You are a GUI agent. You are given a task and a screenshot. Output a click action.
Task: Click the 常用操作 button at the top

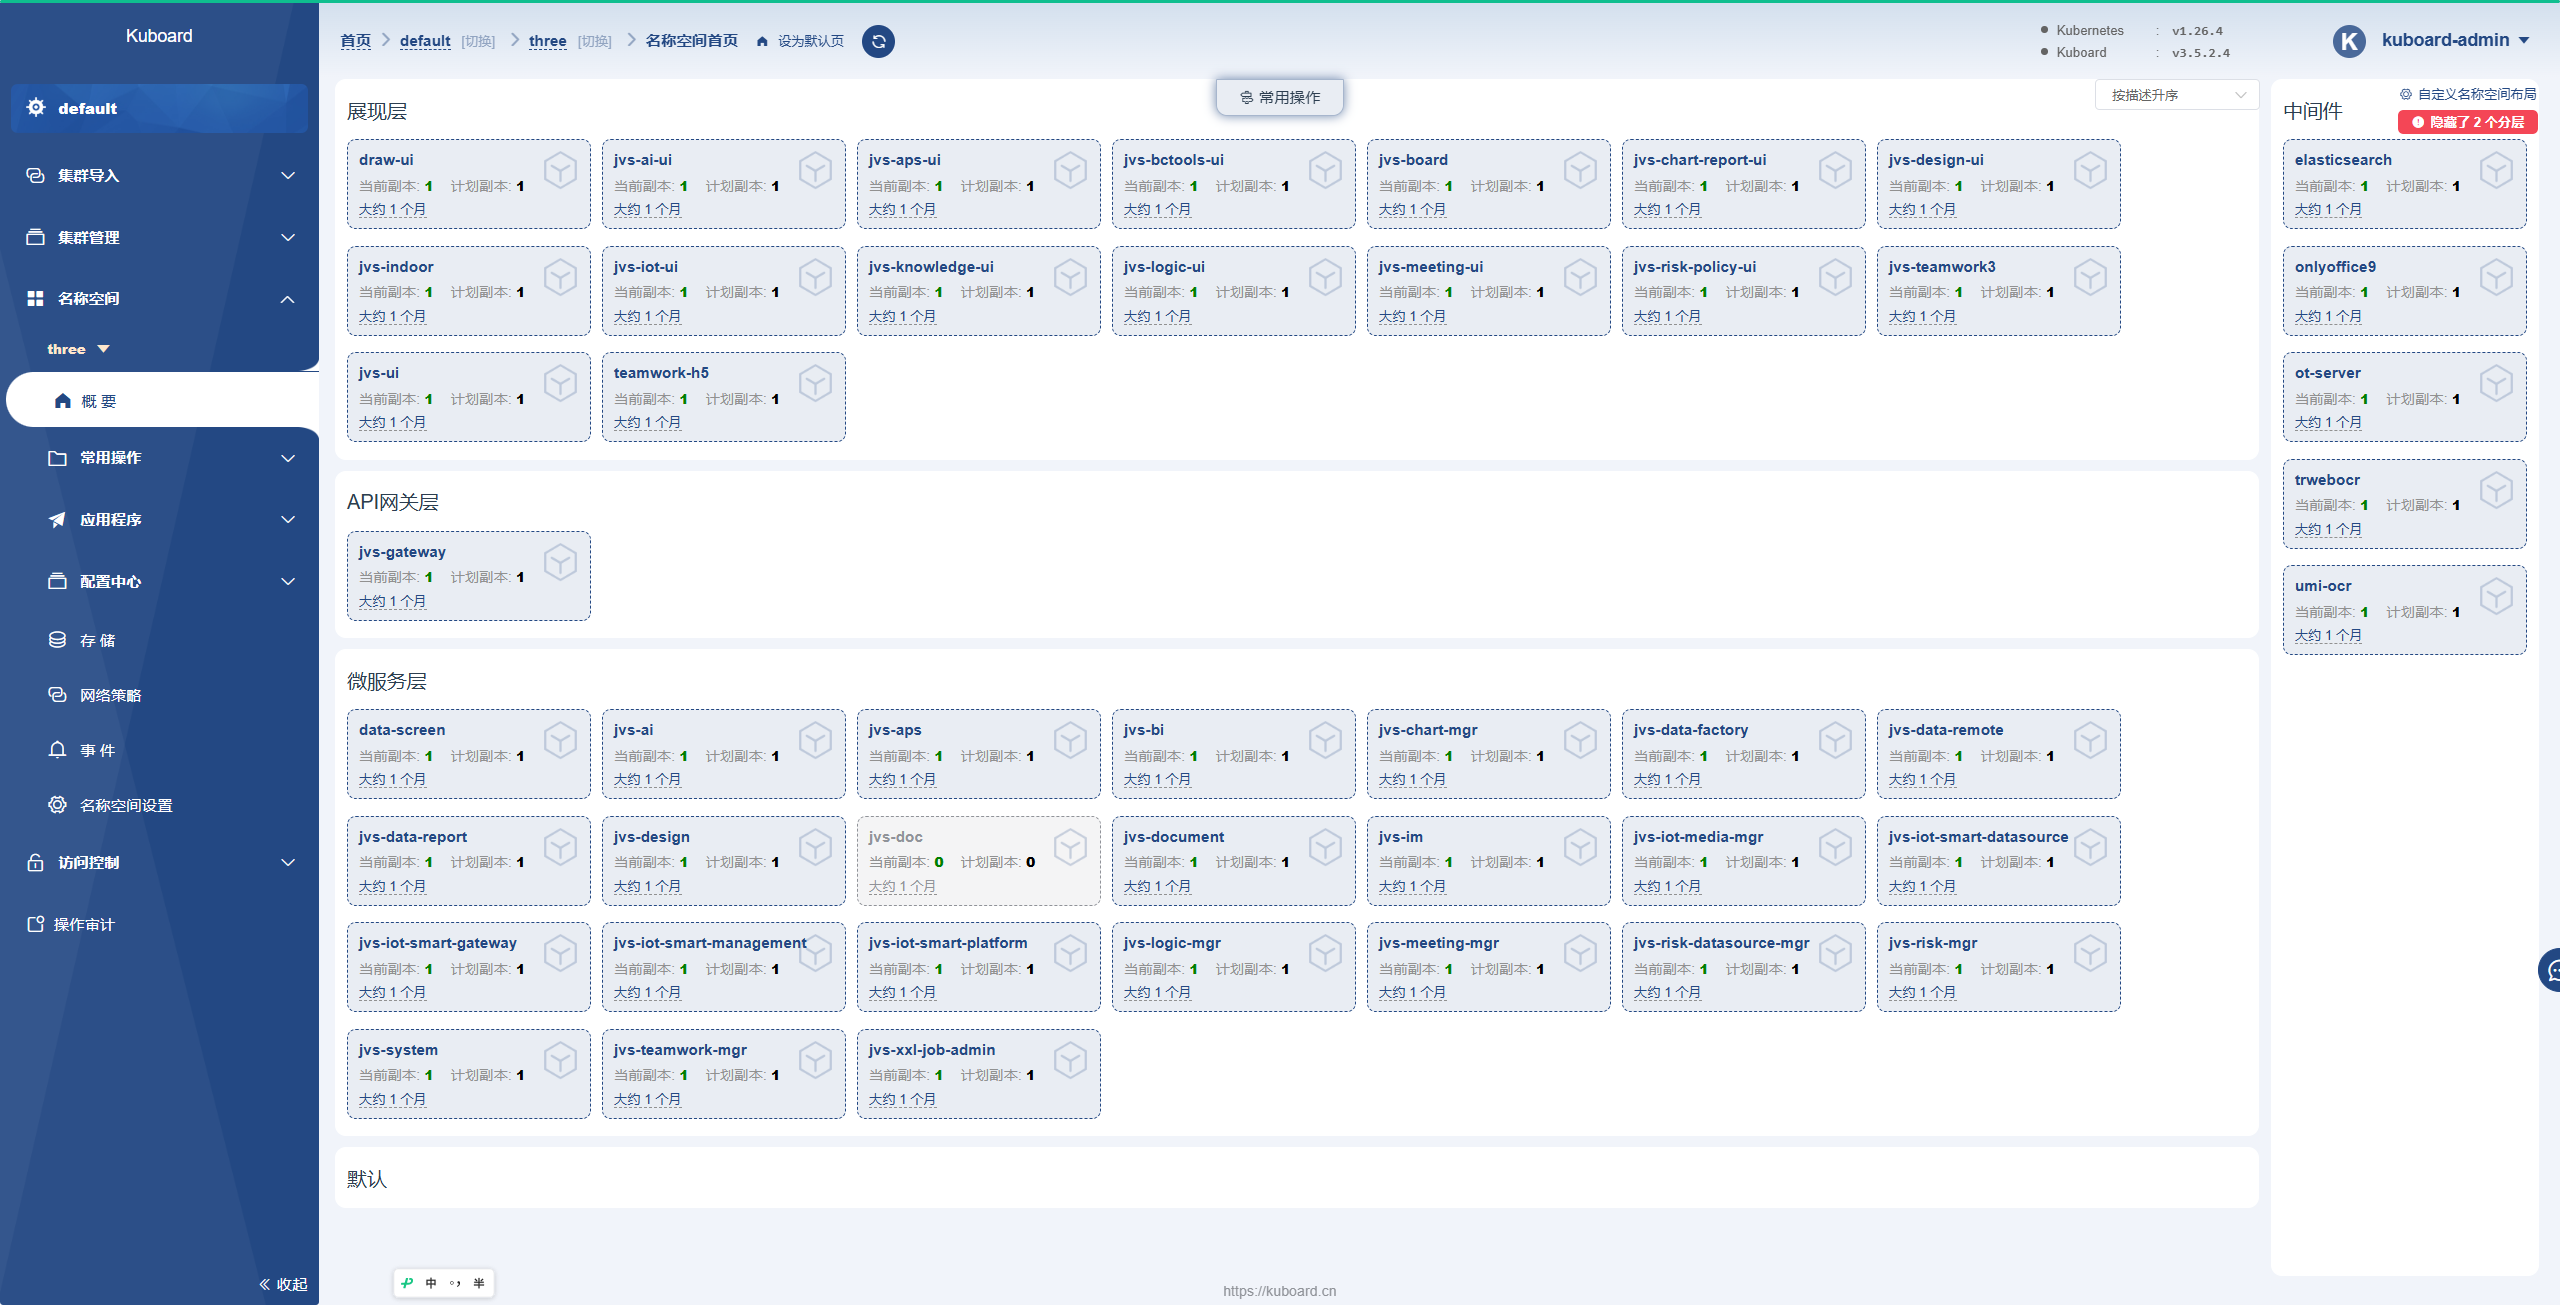[x=1280, y=97]
